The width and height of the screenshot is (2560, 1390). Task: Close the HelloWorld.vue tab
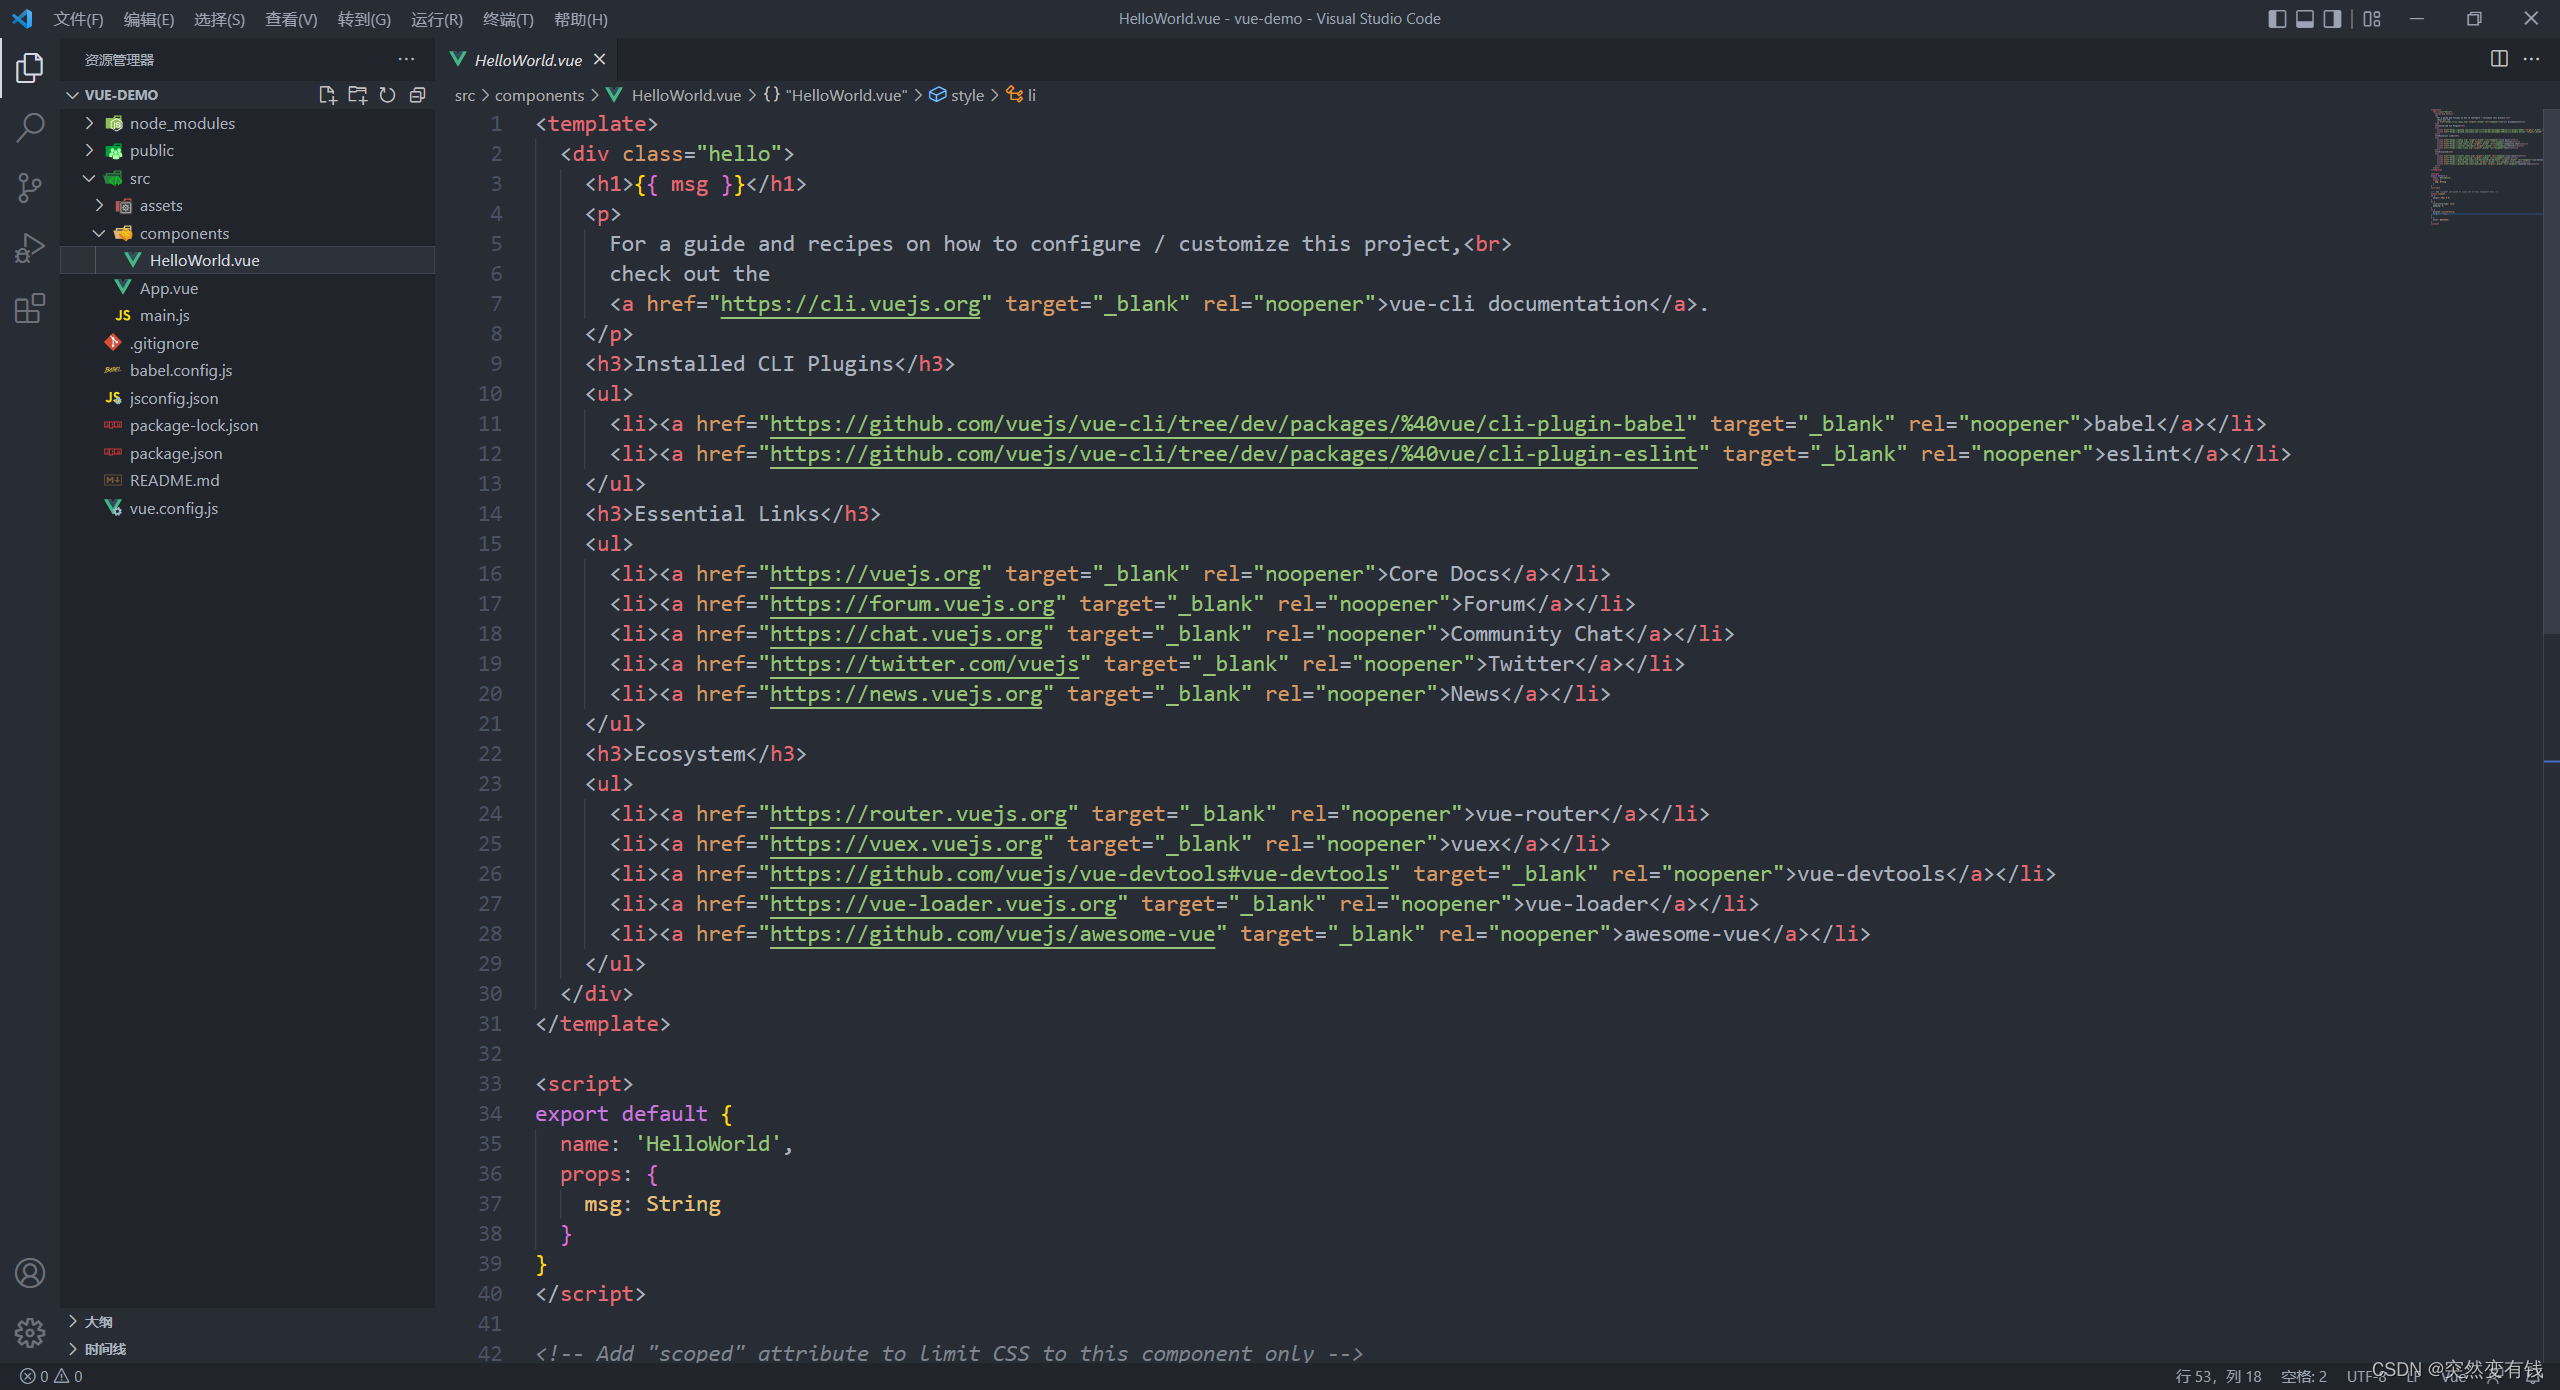[599, 60]
